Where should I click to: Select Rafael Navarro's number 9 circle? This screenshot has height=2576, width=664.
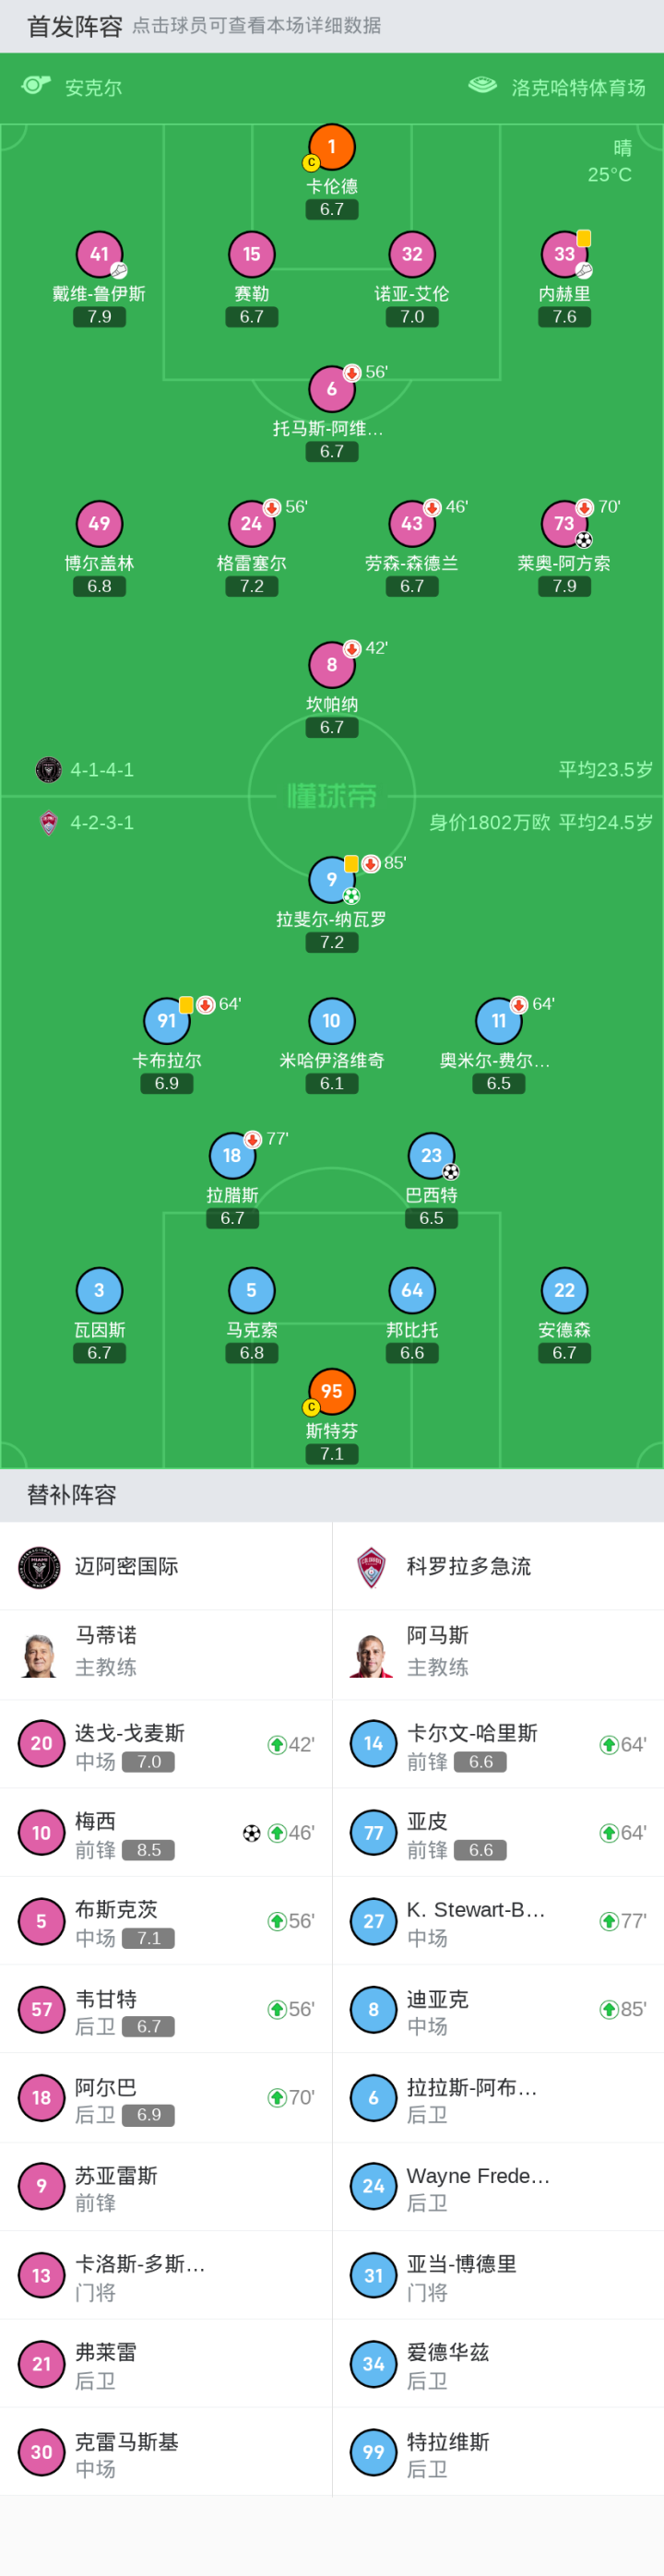tap(331, 879)
